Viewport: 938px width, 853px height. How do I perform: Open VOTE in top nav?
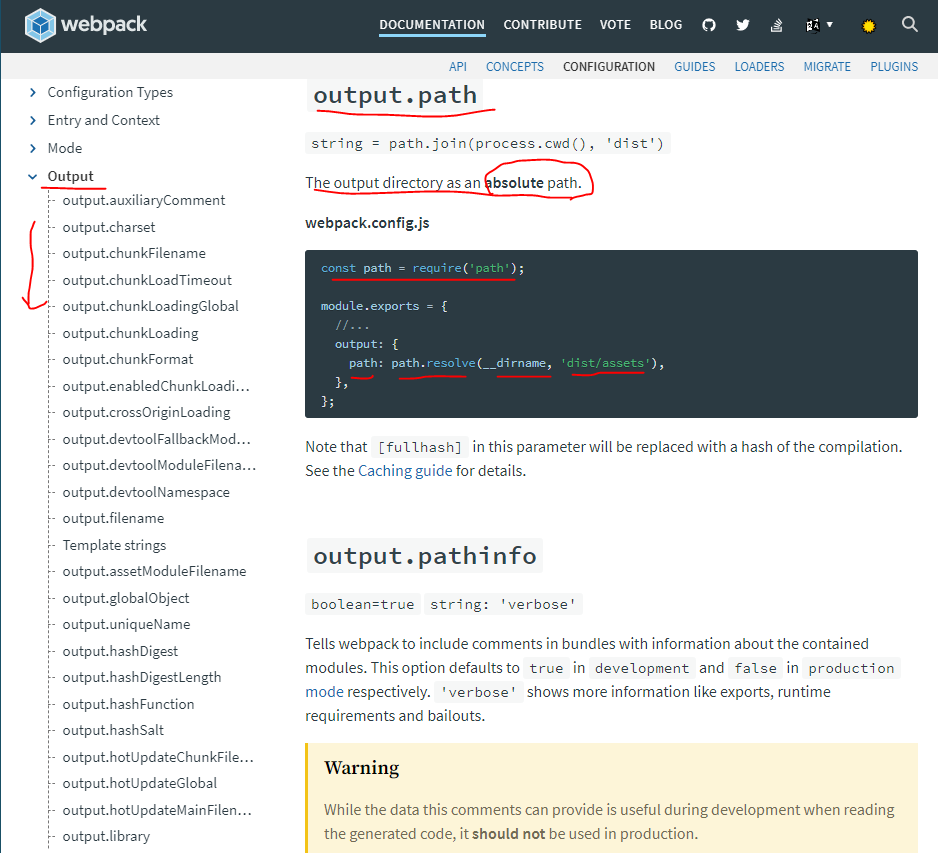click(x=615, y=25)
